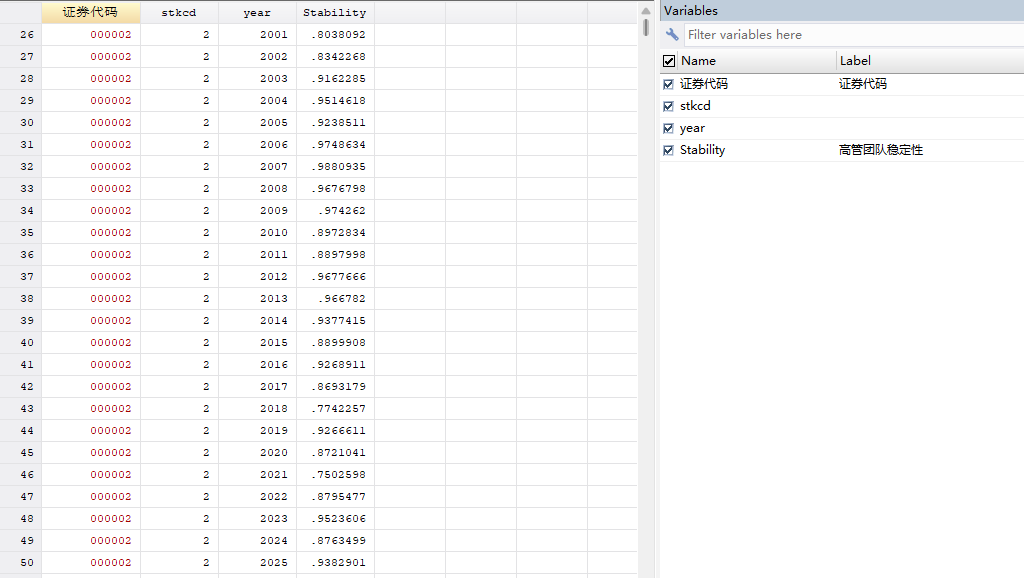Click Stability cell .9238511
The height and width of the screenshot is (578, 1024).
coord(335,123)
